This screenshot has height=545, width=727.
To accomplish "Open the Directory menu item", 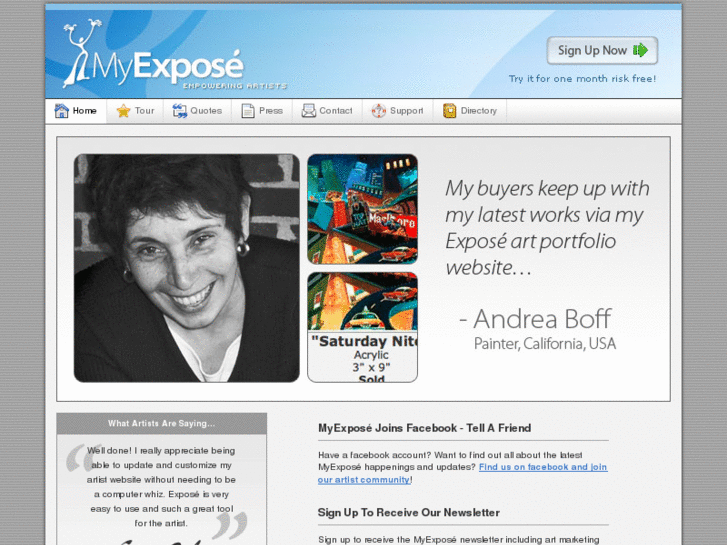I will [x=470, y=111].
